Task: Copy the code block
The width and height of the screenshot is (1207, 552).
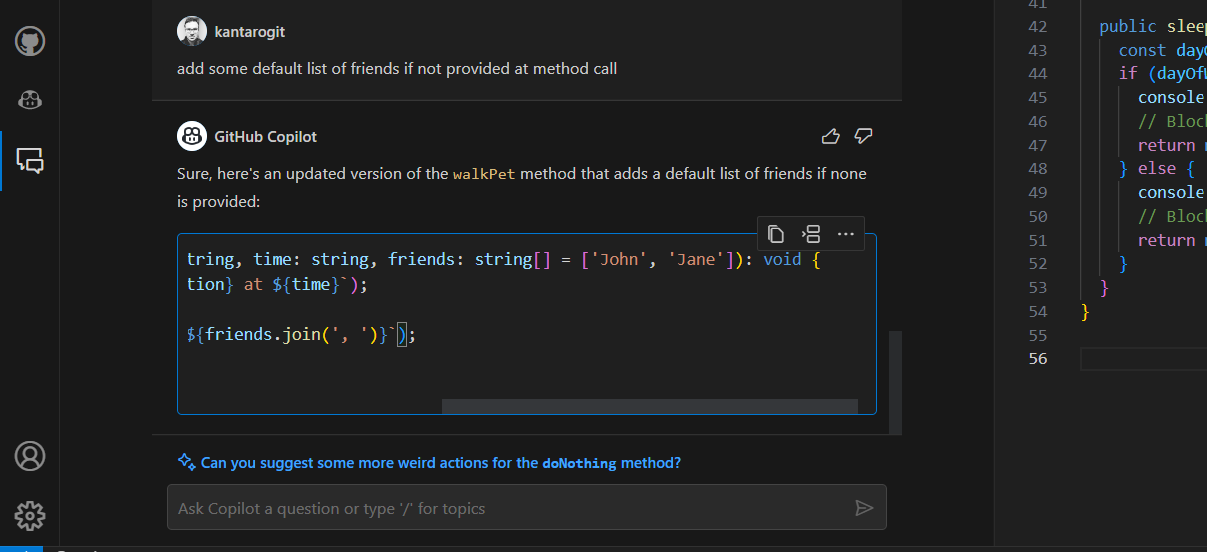Action: pyautogui.click(x=776, y=234)
